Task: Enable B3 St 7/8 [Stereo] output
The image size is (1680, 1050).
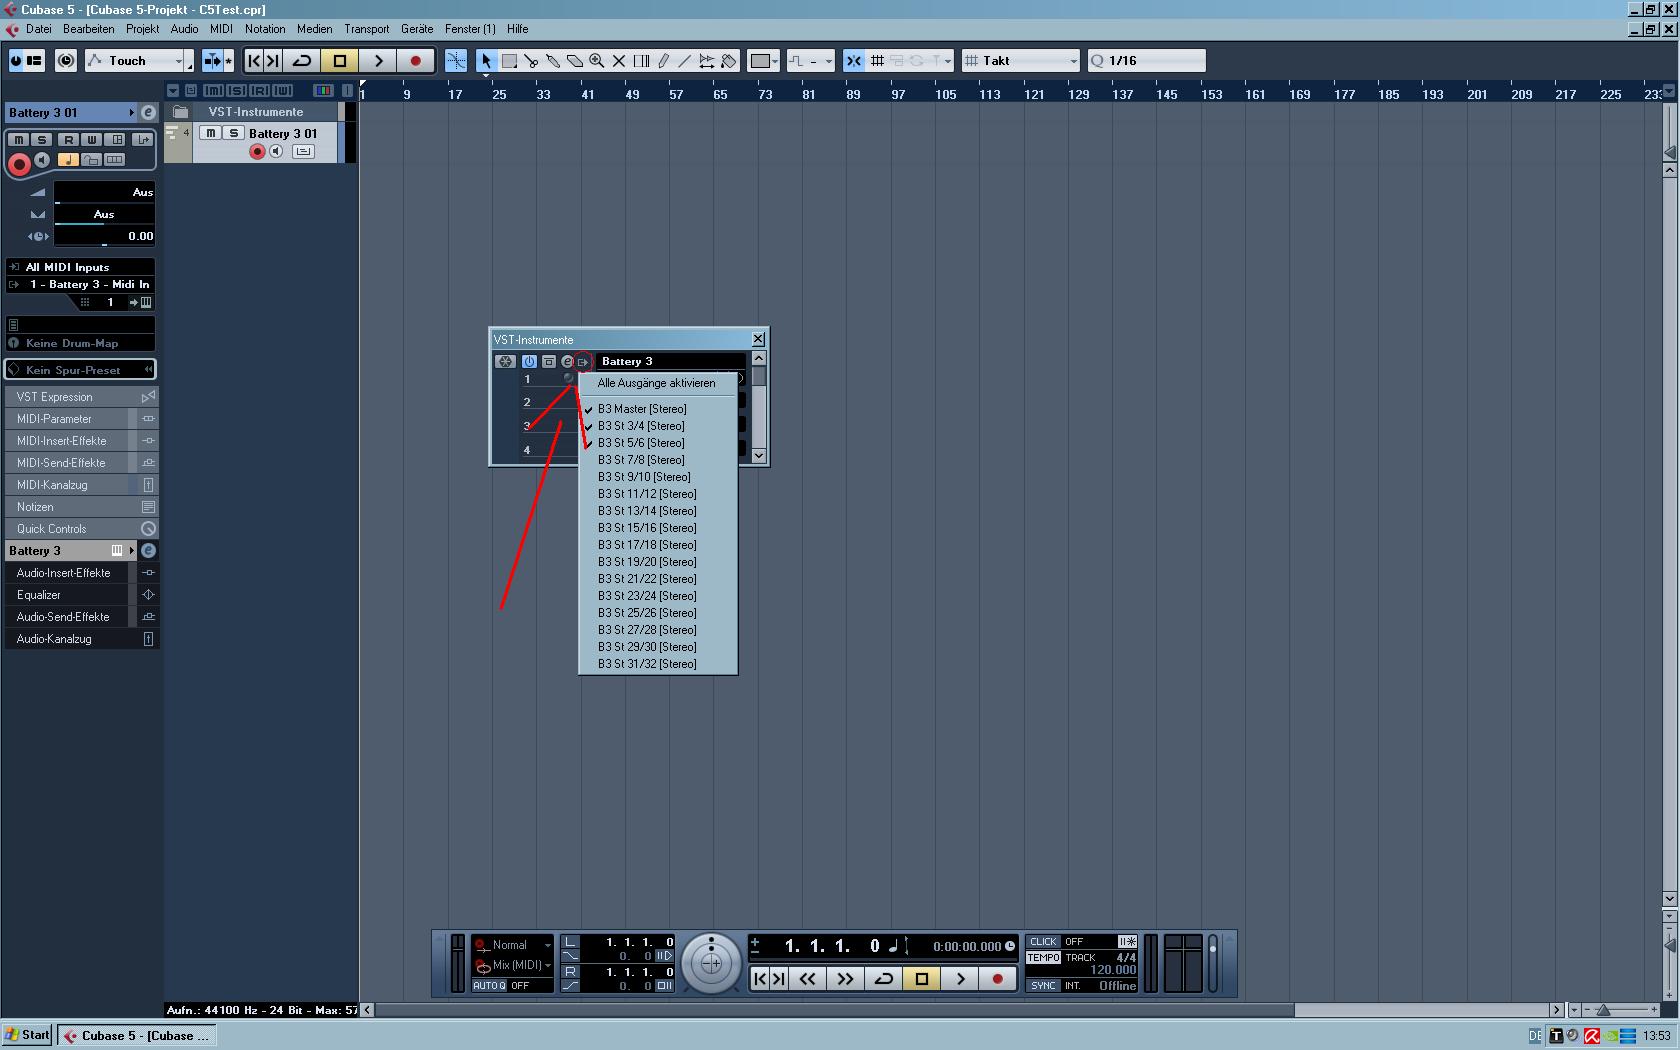Action: (657, 460)
